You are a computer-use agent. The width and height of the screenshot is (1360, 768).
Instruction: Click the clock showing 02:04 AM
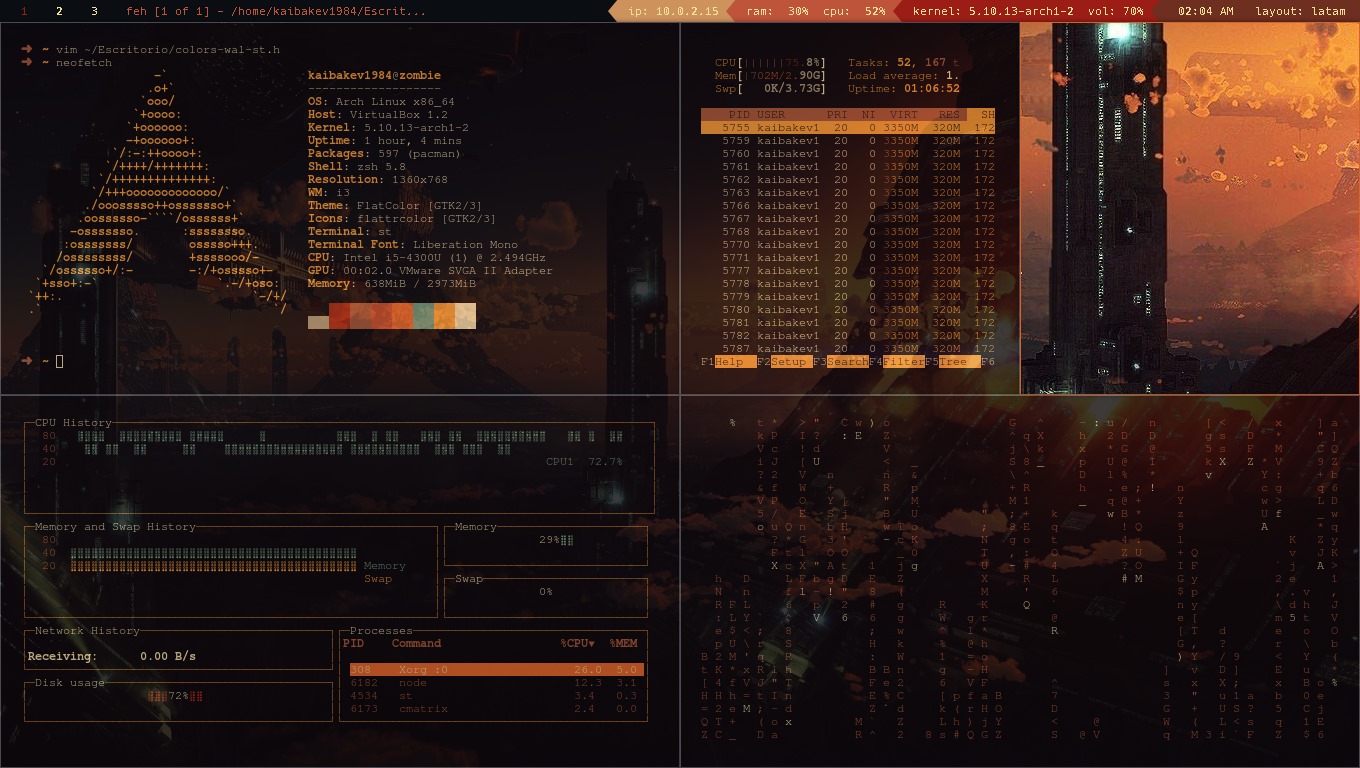pos(1205,11)
